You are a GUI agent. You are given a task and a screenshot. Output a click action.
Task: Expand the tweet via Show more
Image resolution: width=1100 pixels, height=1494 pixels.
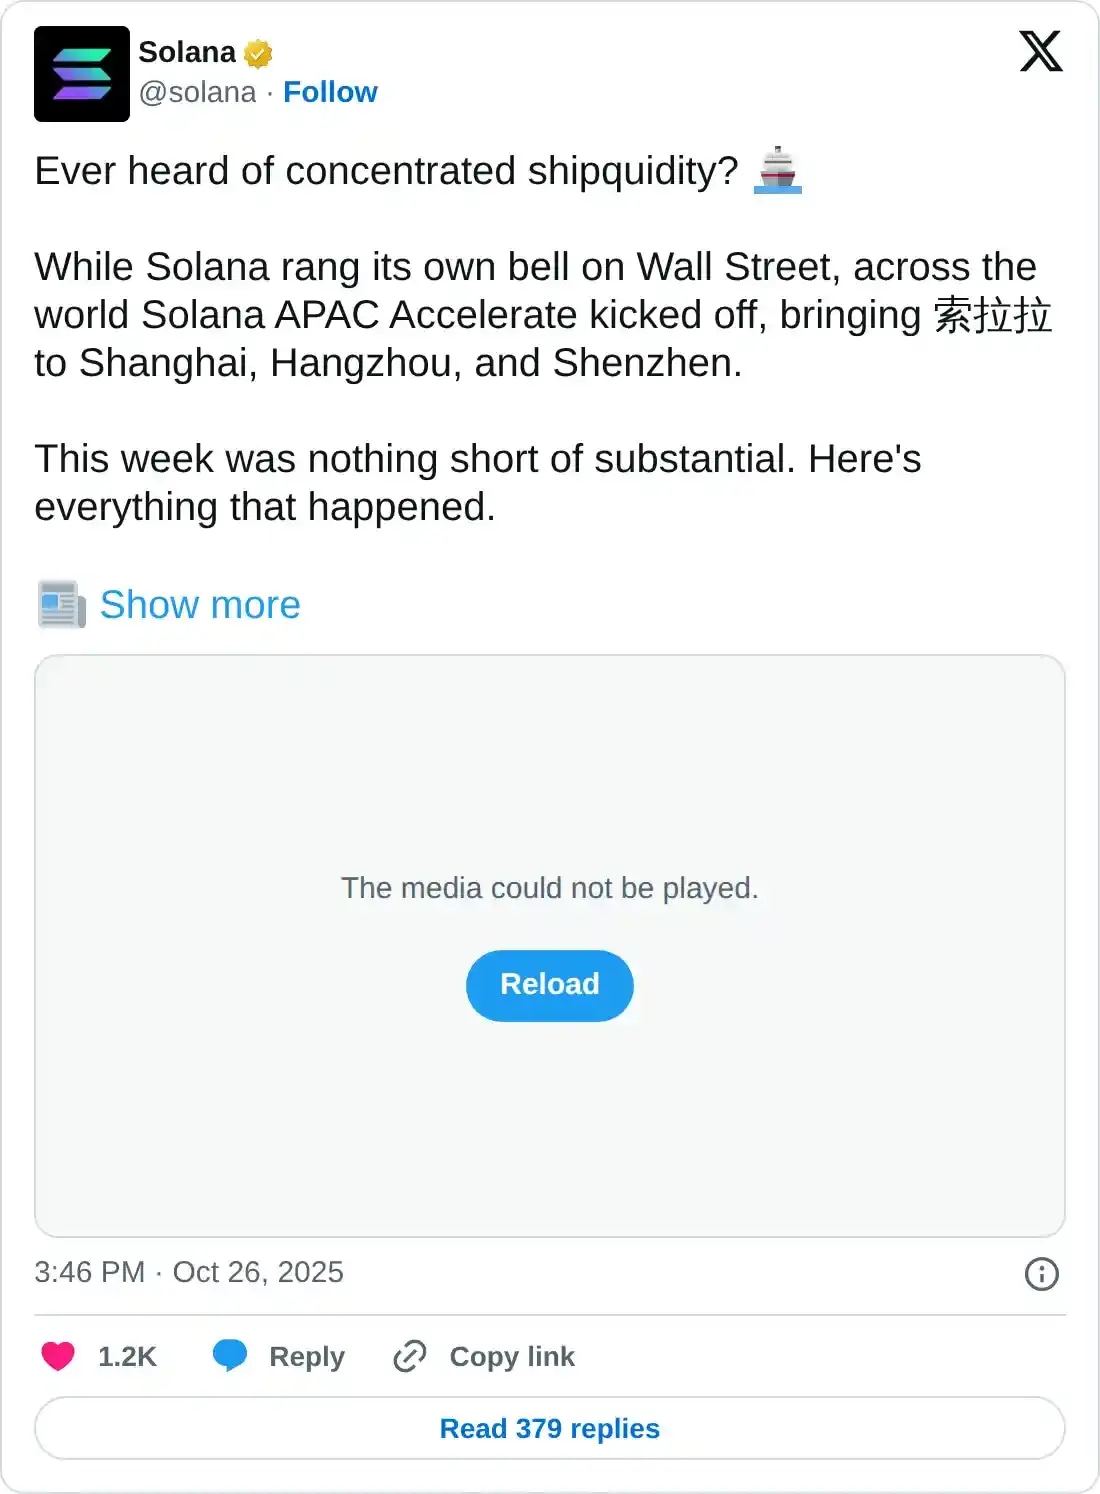(x=200, y=604)
